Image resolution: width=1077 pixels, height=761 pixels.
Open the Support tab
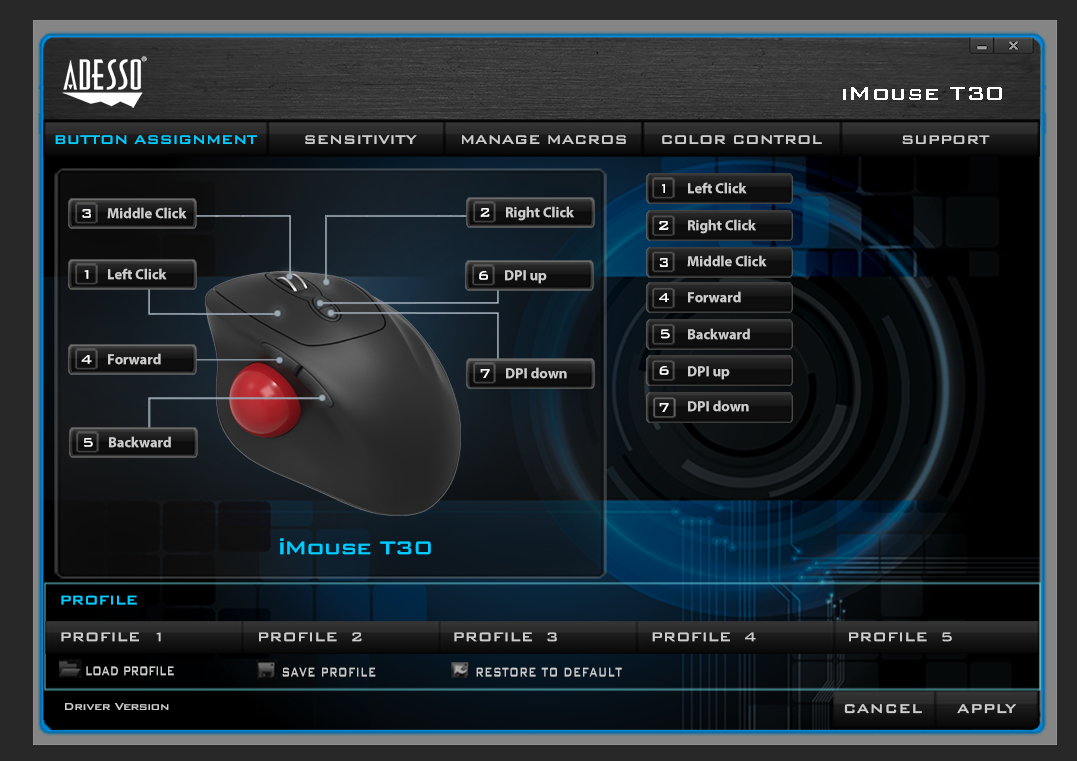(x=945, y=140)
